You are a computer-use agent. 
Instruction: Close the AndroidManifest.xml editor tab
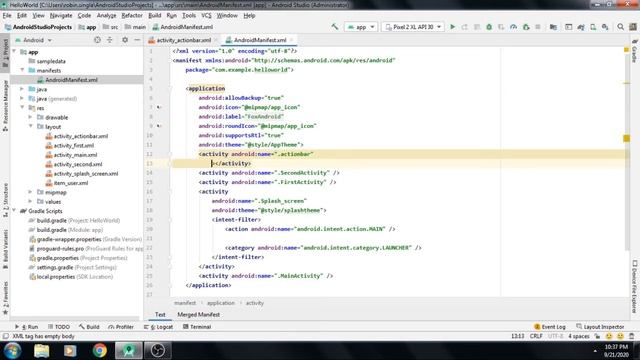[291, 40]
